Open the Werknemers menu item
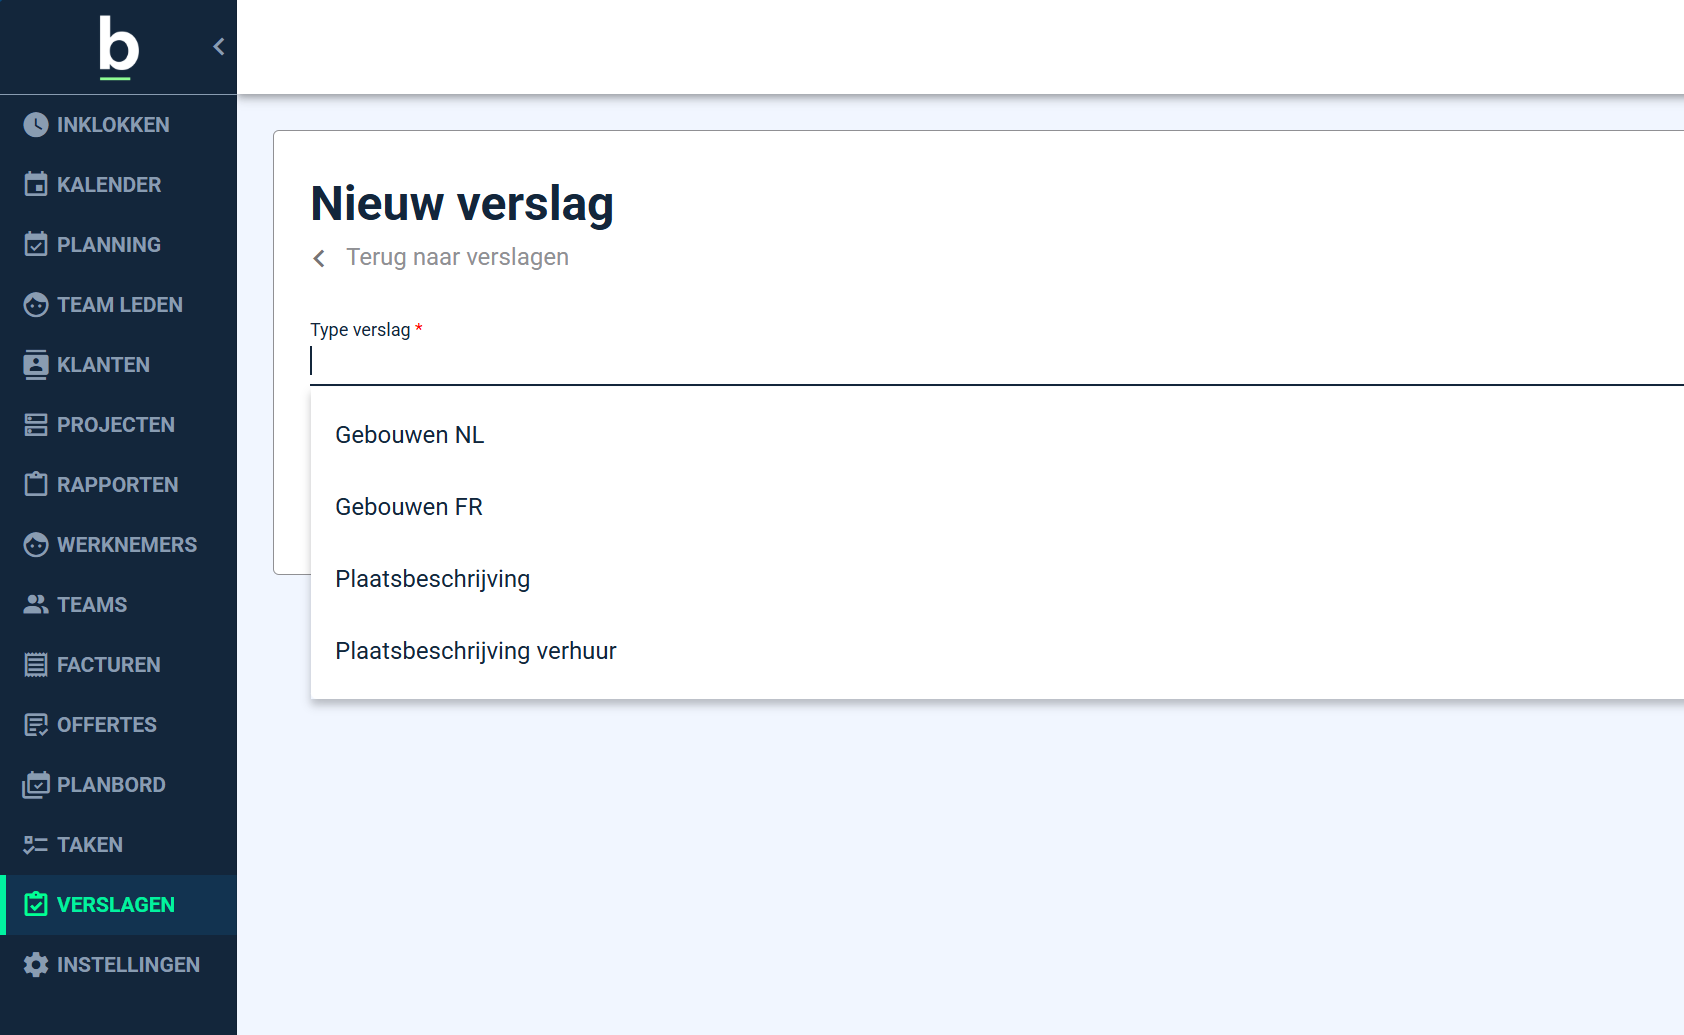 coord(126,545)
